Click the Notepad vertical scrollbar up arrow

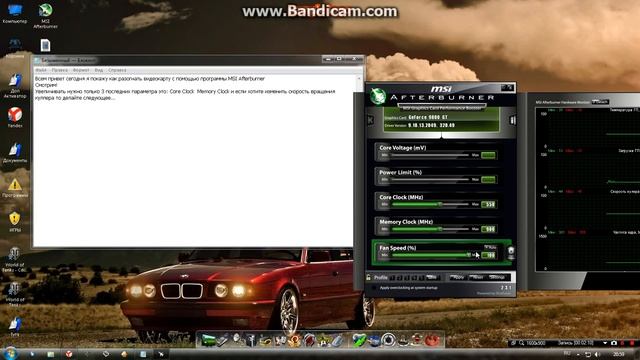point(359,78)
